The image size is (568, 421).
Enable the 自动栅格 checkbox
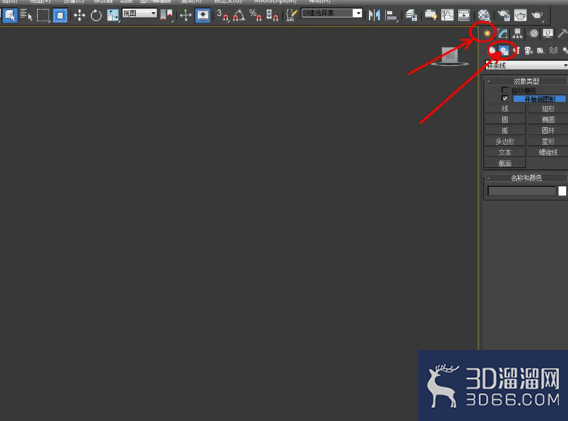tap(504, 89)
